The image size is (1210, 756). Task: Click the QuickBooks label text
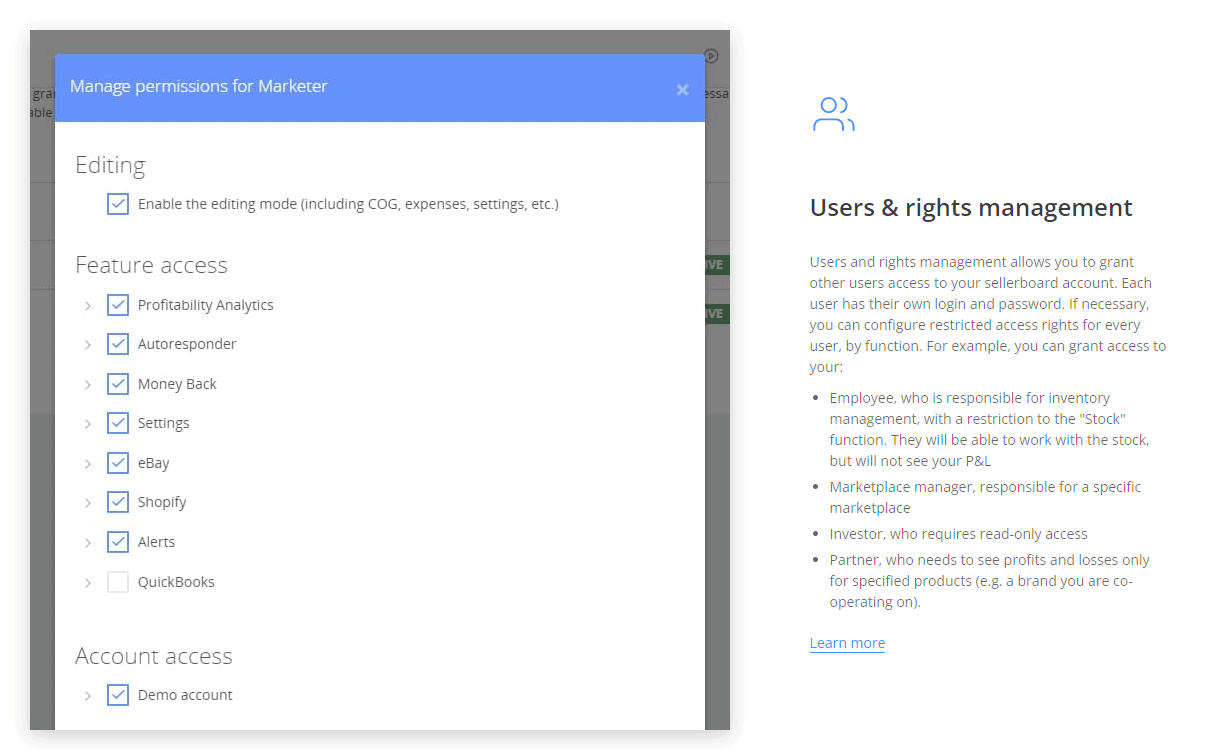(176, 582)
